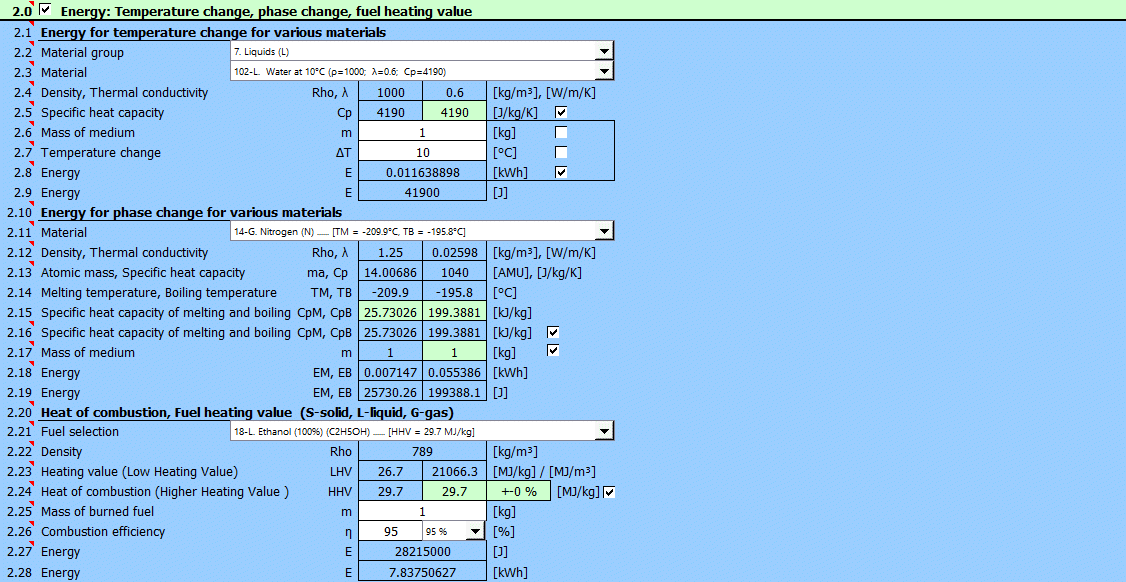Click the Mass of medium input in row 2.6
The width and height of the screenshot is (1126, 582).
(422, 133)
